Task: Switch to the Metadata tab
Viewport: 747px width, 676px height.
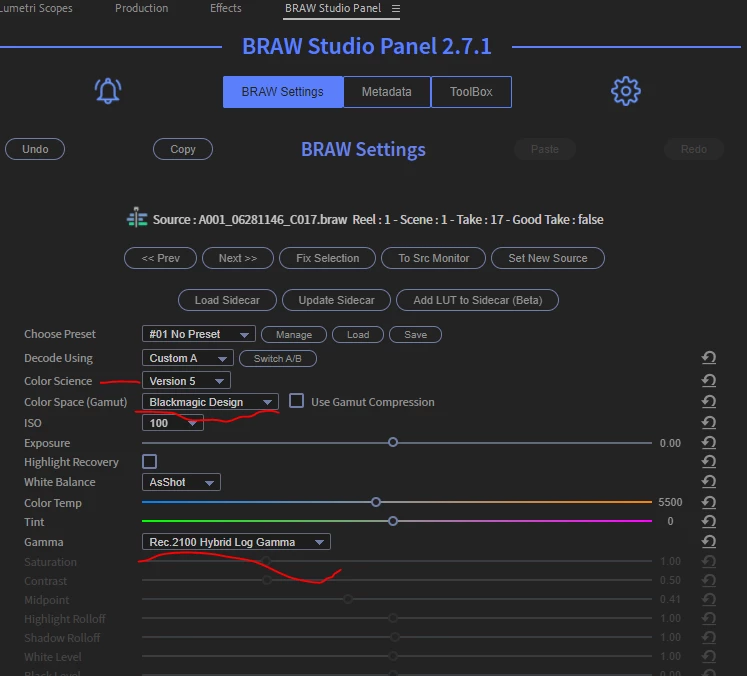Action: pyautogui.click(x=387, y=92)
